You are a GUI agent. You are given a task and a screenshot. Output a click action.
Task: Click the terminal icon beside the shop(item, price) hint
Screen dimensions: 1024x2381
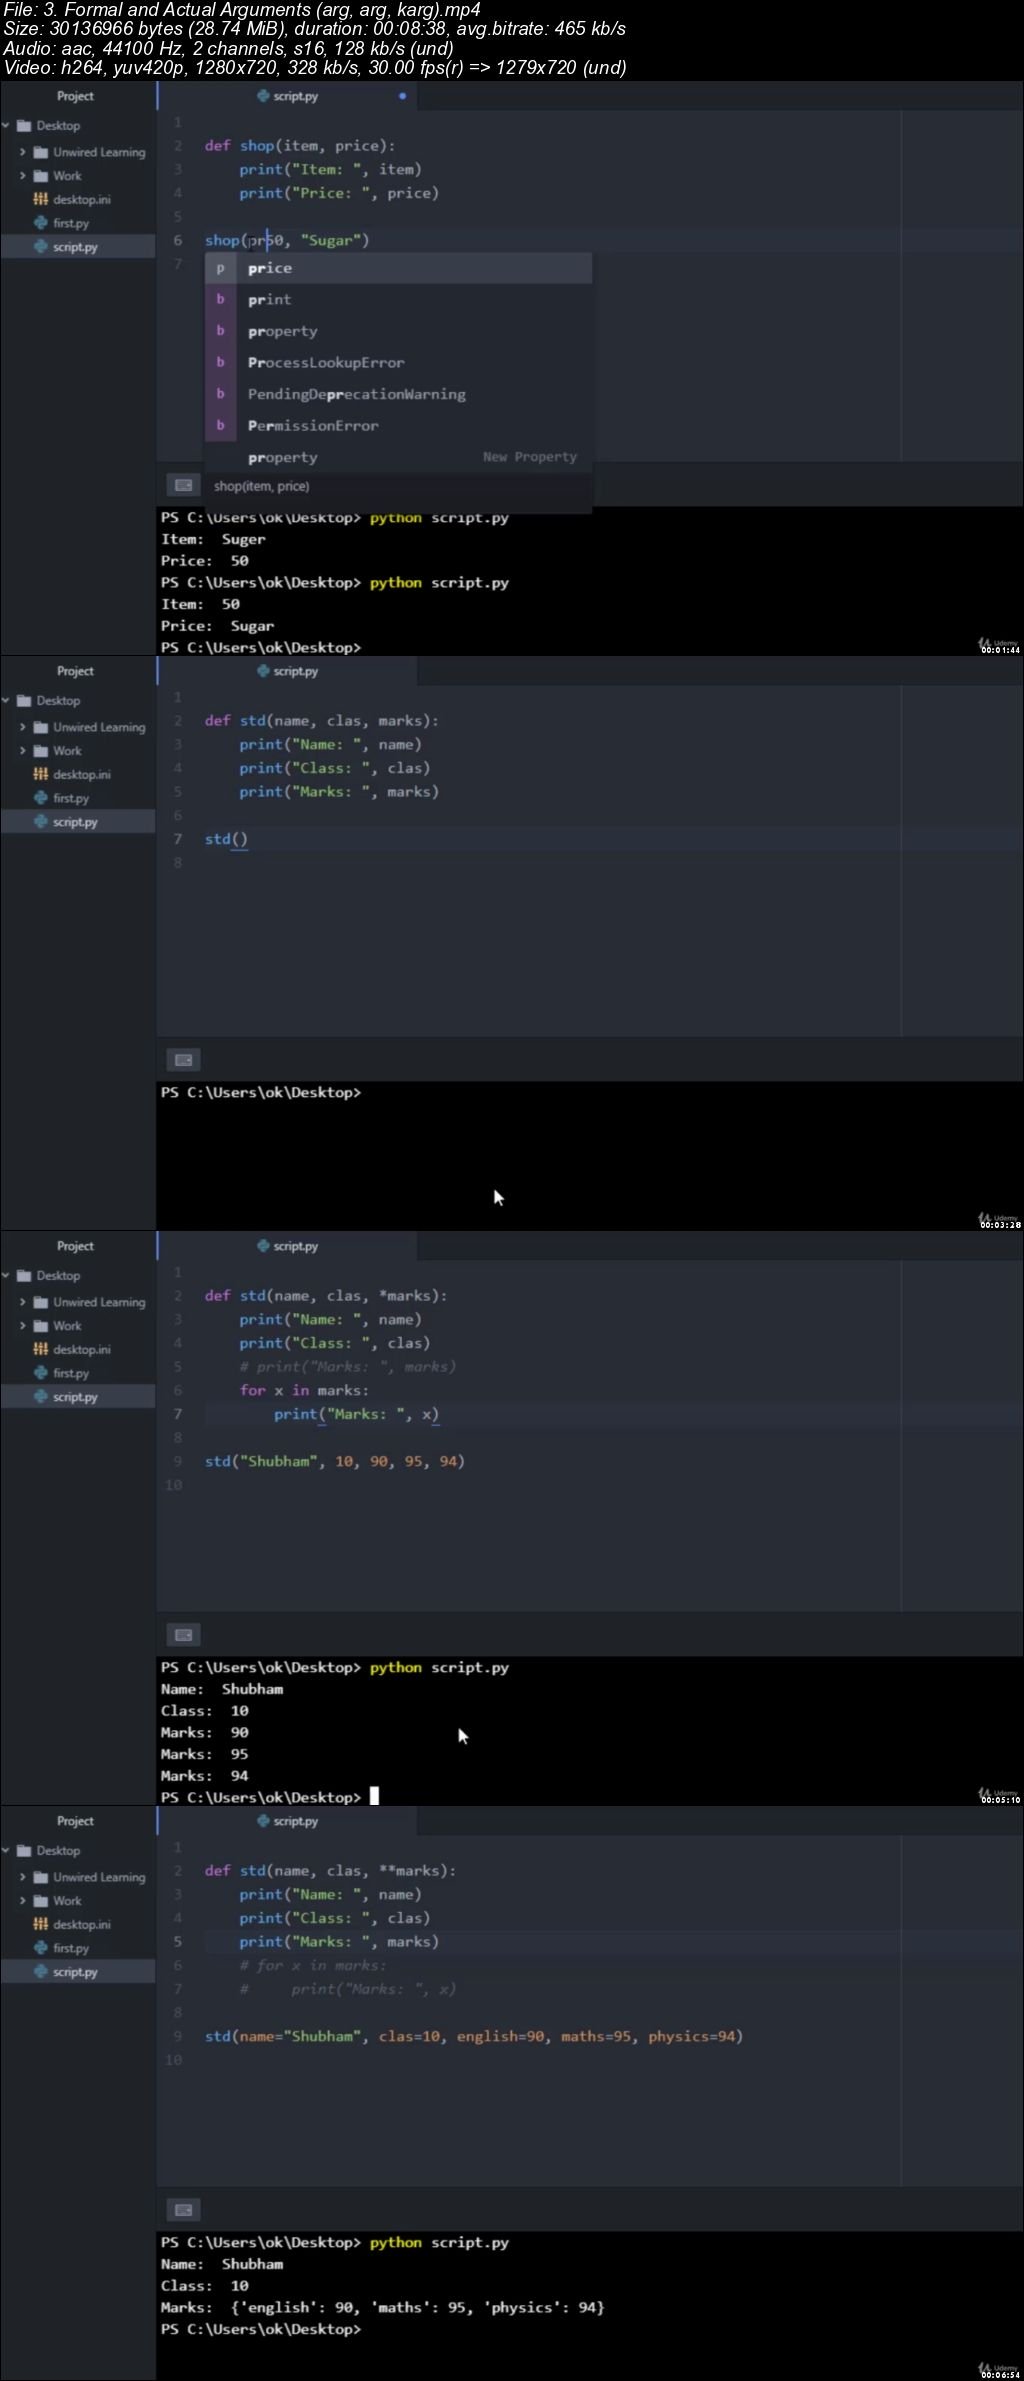[x=183, y=485]
